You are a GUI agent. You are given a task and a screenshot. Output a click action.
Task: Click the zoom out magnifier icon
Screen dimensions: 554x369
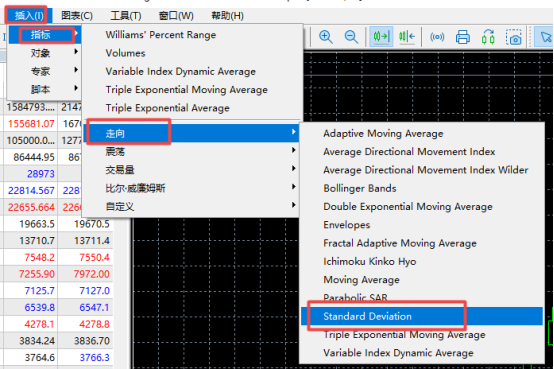(x=351, y=37)
